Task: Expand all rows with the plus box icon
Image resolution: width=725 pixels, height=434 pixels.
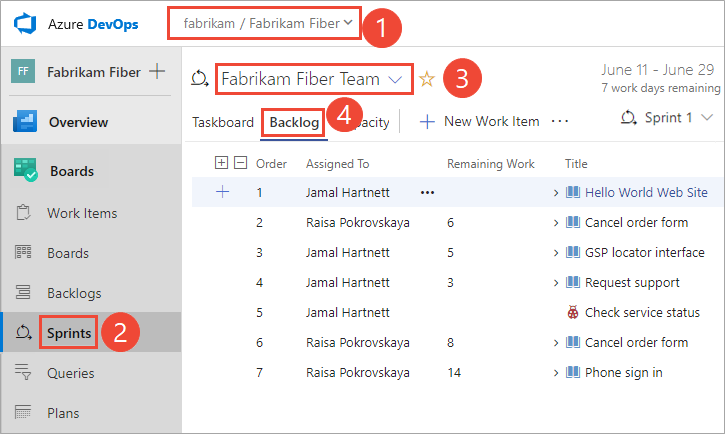Action: (221, 163)
